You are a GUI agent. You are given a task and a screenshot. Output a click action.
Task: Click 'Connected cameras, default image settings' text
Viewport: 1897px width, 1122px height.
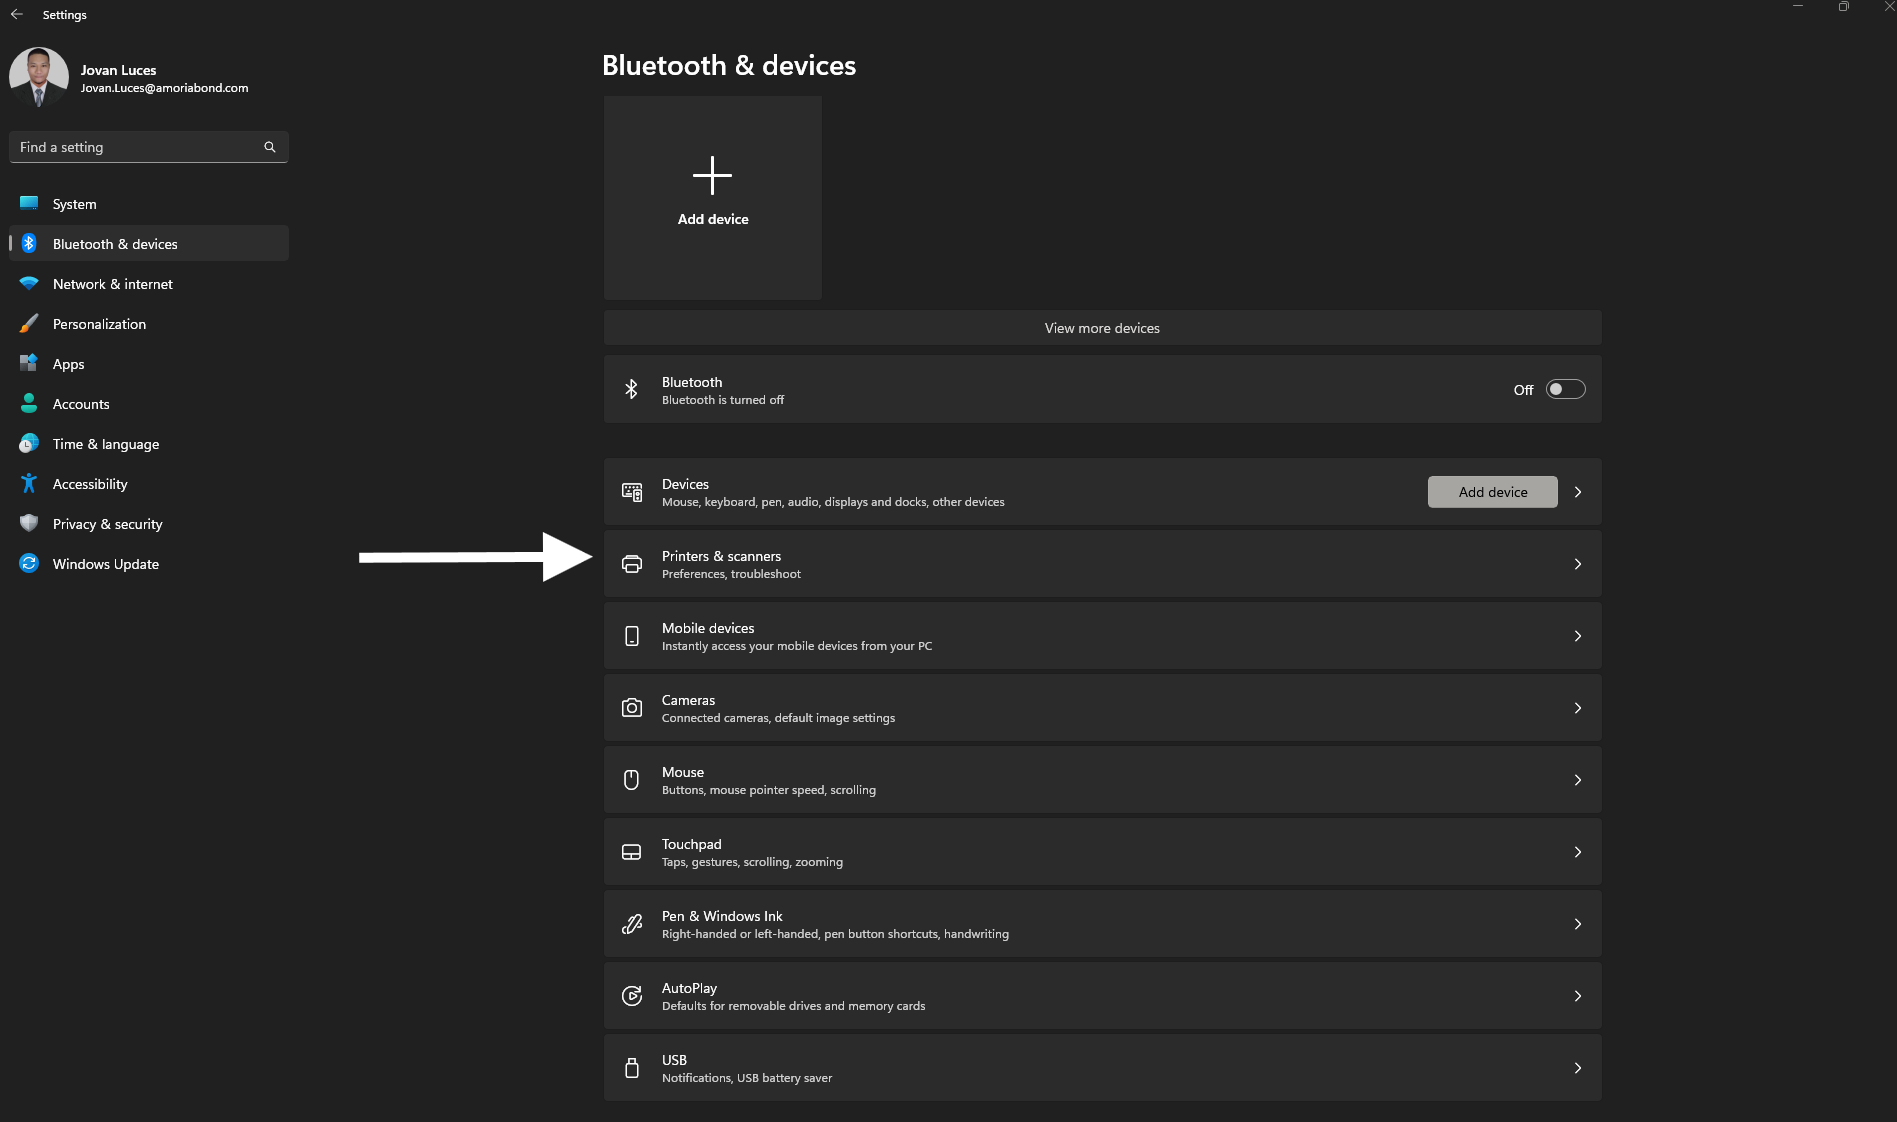778,718
